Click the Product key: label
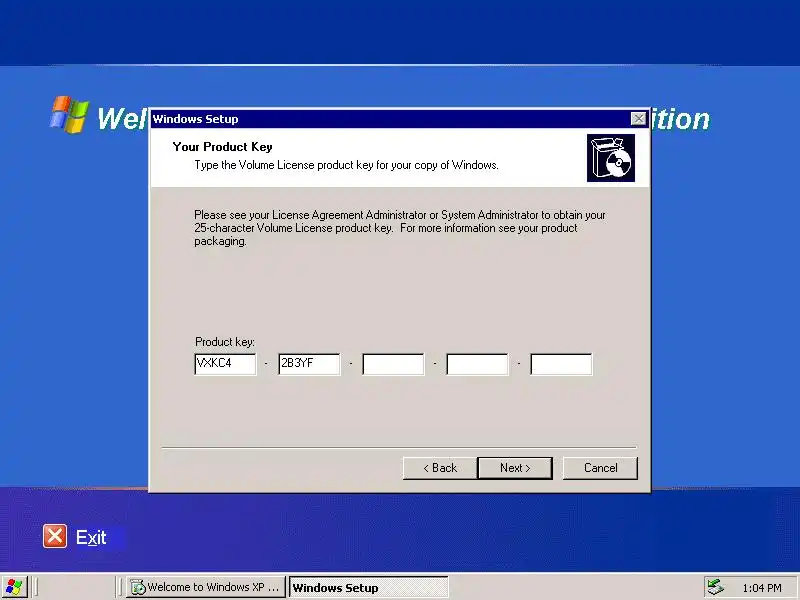The image size is (800, 600). [225, 342]
